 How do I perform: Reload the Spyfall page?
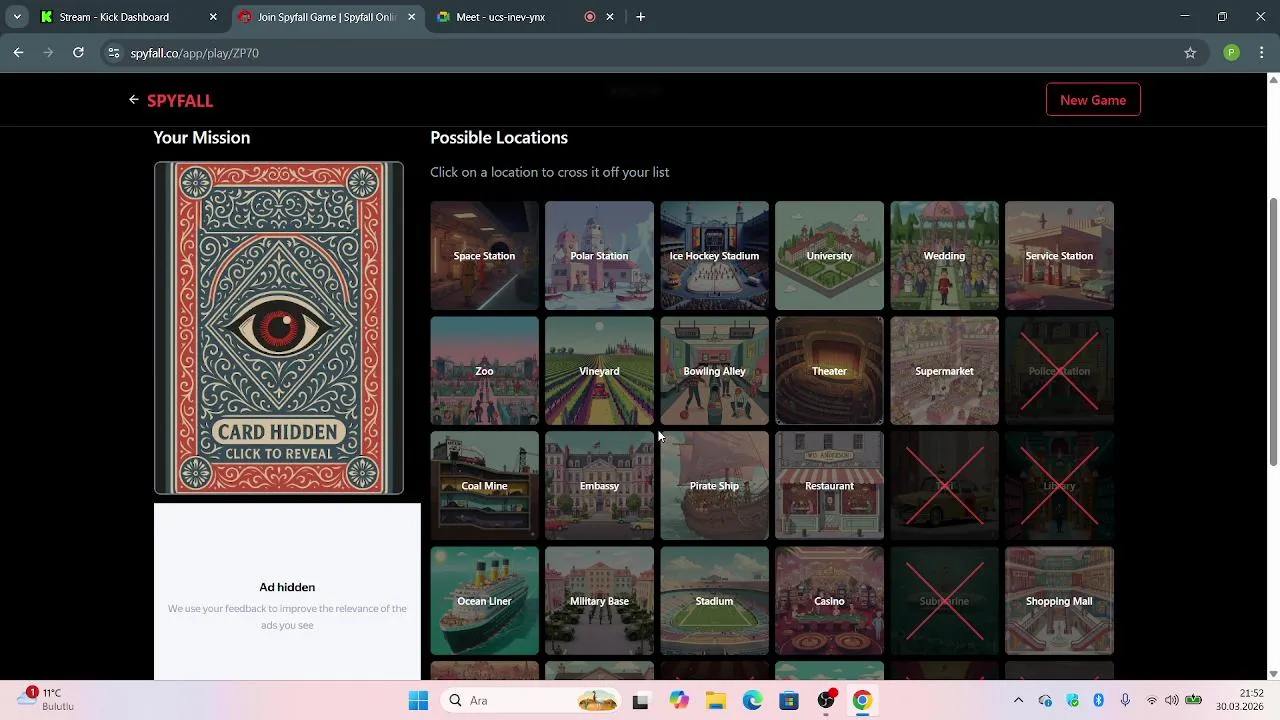78,53
